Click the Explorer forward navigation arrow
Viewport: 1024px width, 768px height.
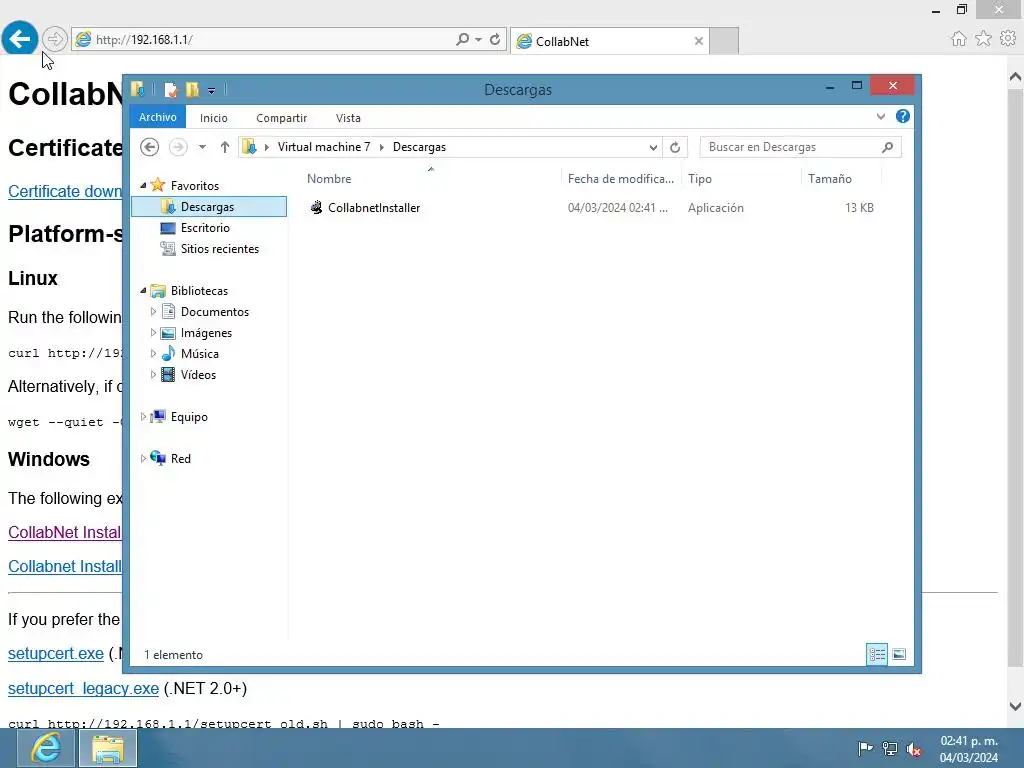(178, 147)
